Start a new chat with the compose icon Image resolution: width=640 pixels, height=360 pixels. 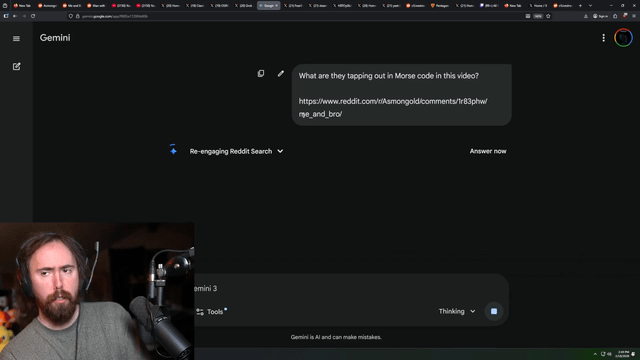click(x=16, y=66)
